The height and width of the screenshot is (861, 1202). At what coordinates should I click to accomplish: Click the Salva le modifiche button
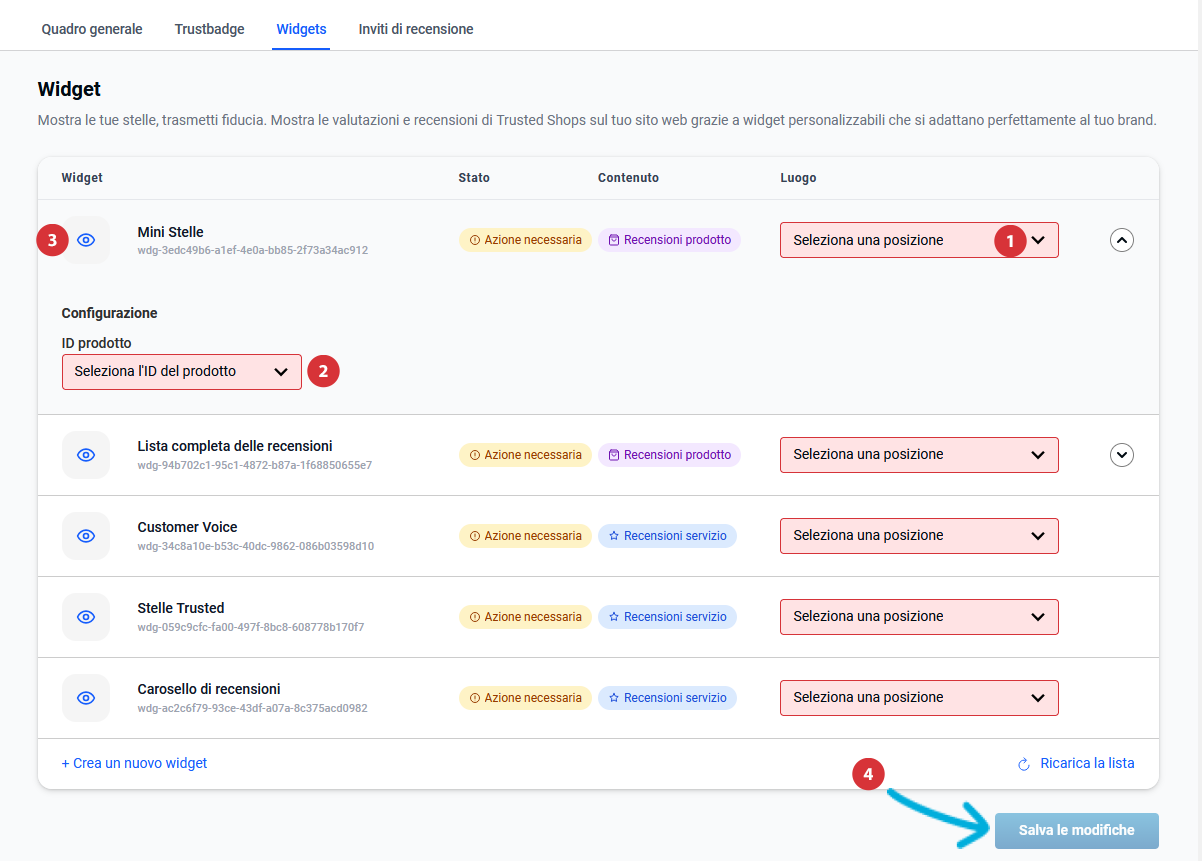1076,830
